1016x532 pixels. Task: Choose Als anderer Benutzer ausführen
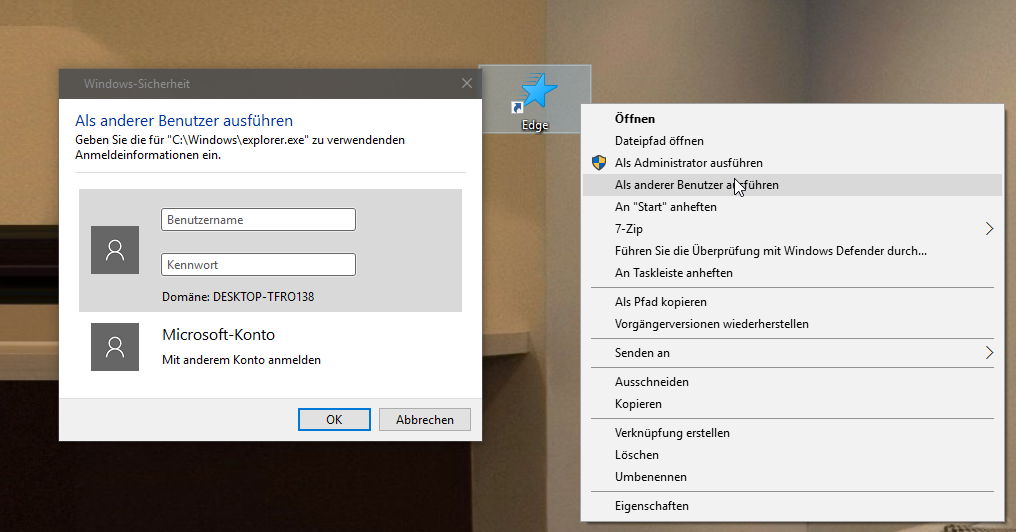coord(792,185)
